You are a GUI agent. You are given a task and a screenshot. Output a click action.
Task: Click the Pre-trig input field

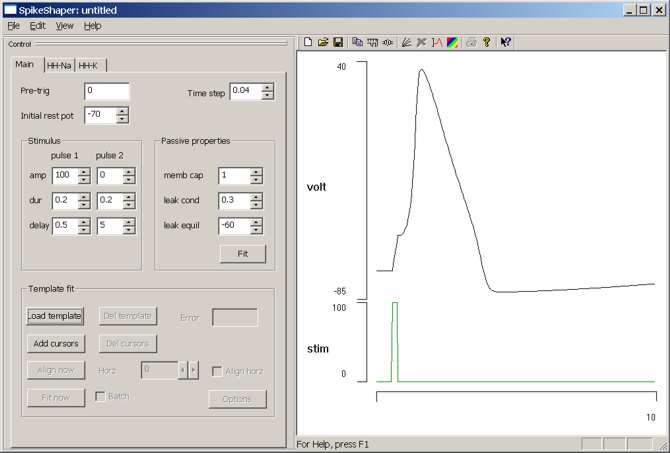106,91
